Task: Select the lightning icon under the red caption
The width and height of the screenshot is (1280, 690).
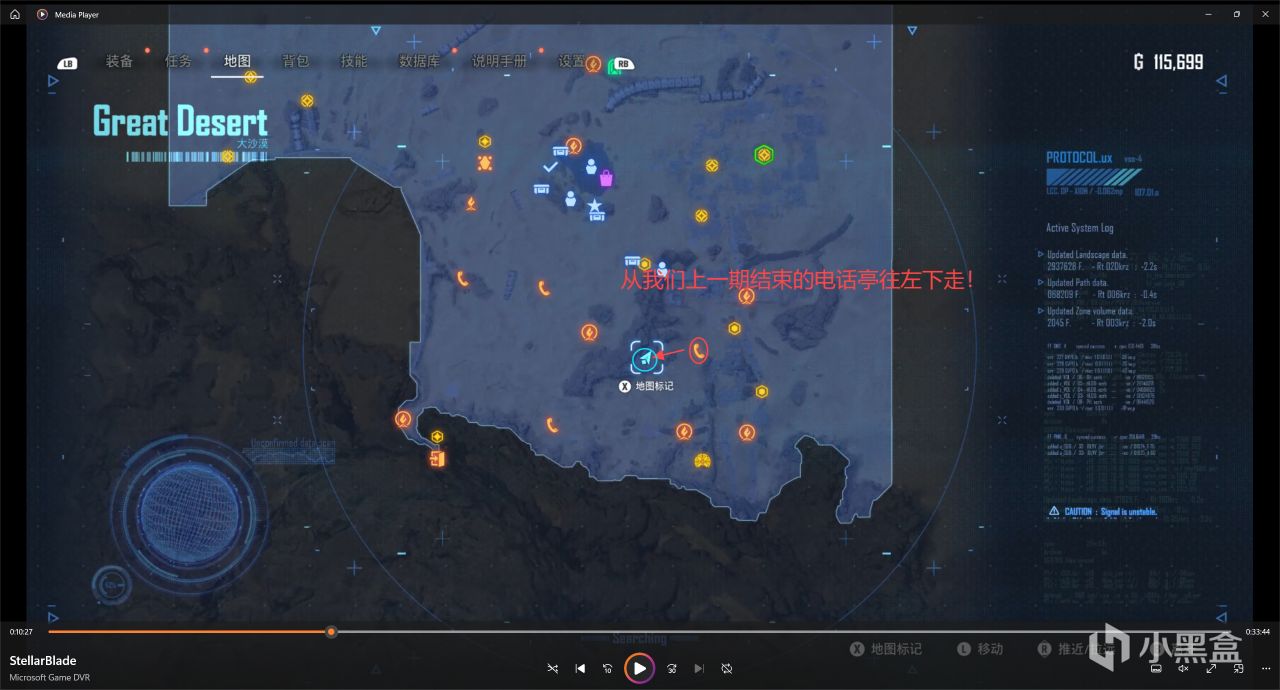Action: 746,296
